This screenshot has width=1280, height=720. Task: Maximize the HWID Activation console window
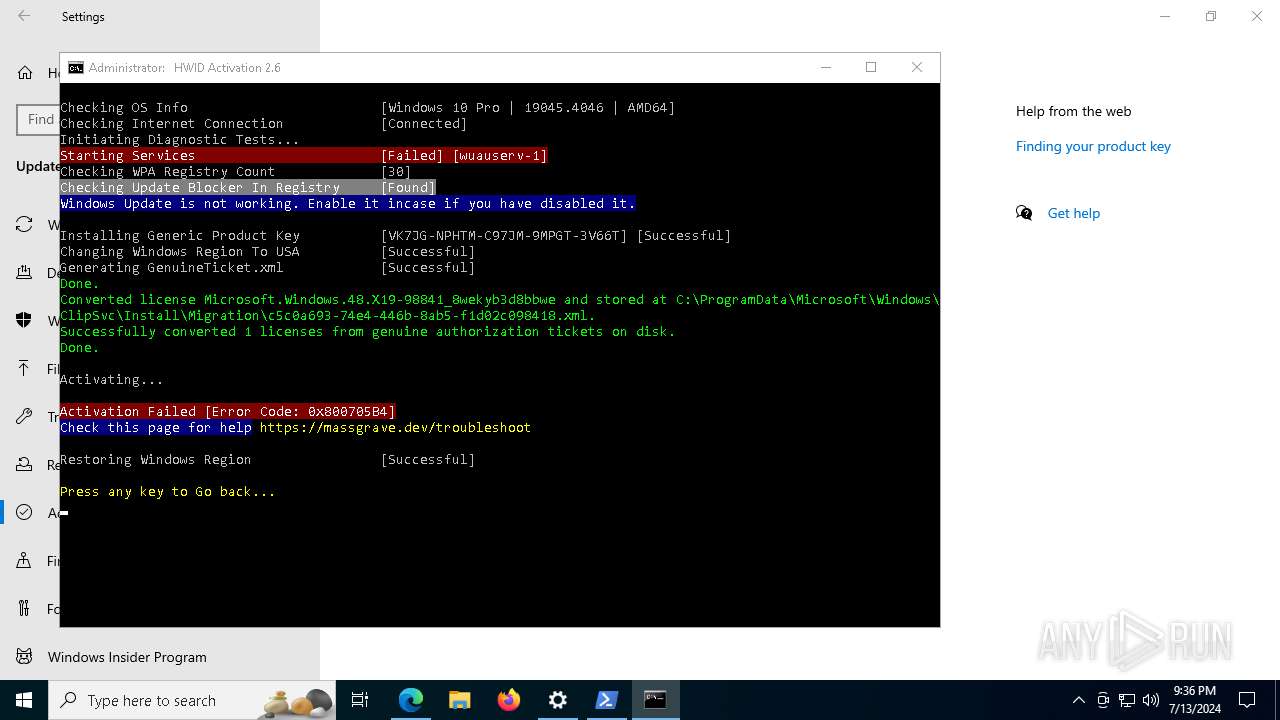[x=871, y=67]
